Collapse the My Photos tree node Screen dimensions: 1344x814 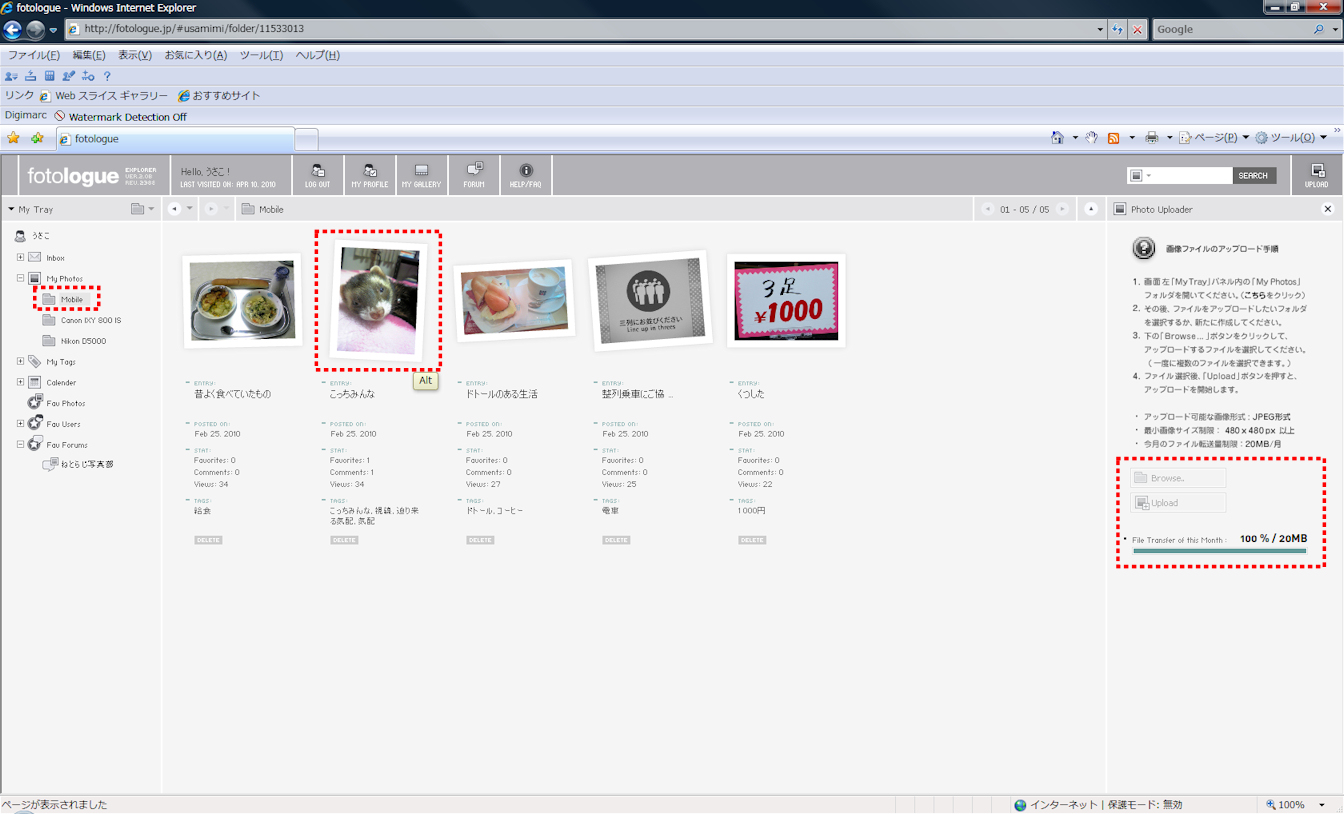pyautogui.click(x=20, y=279)
